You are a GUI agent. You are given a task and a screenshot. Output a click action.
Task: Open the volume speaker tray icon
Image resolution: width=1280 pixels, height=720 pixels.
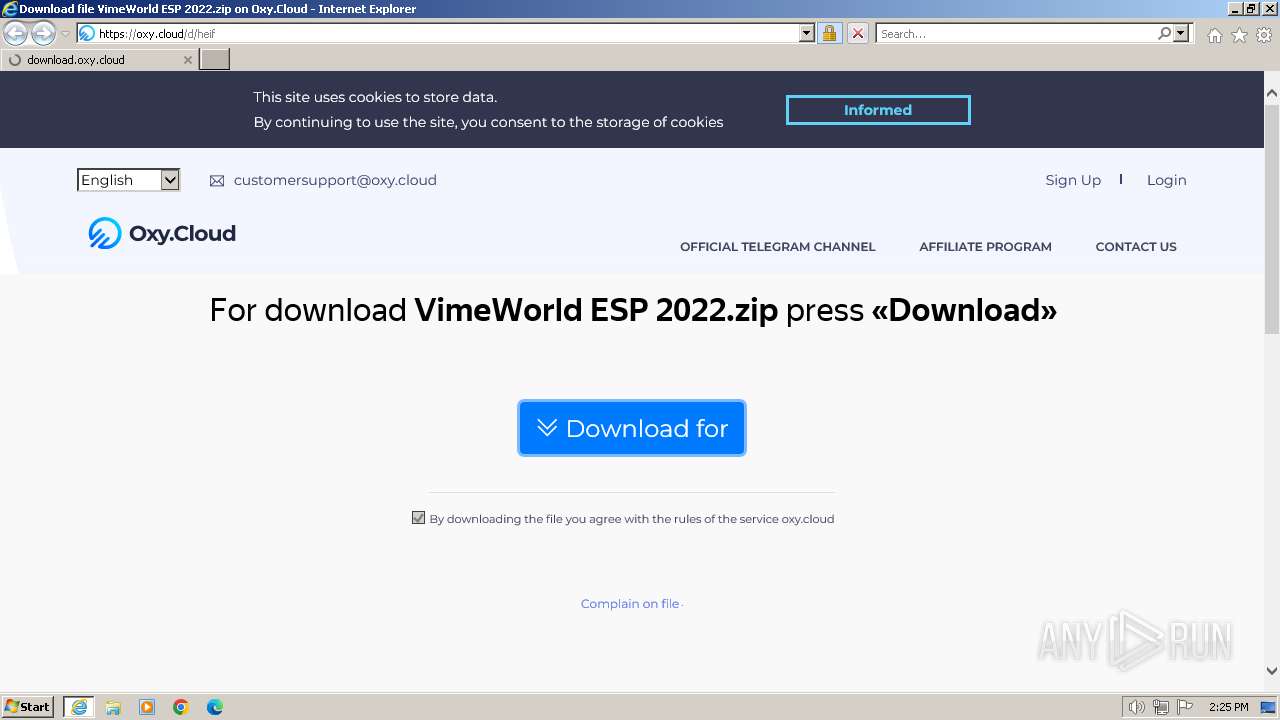pyautogui.click(x=1136, y=707)
